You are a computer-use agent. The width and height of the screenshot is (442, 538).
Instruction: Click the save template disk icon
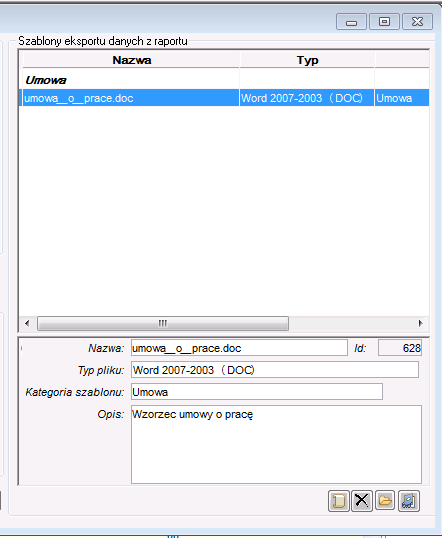pyautogui.click(x=409, y=501)
